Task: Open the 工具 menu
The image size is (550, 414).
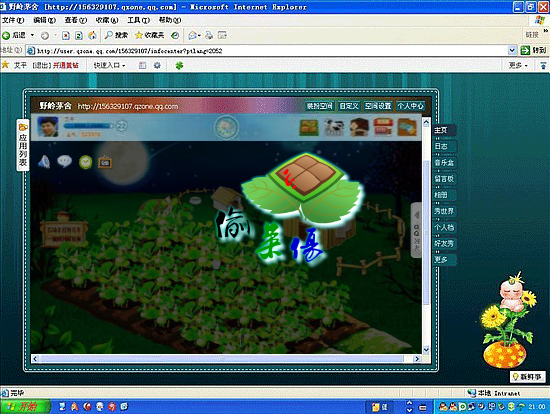Action: pos(138,20)
